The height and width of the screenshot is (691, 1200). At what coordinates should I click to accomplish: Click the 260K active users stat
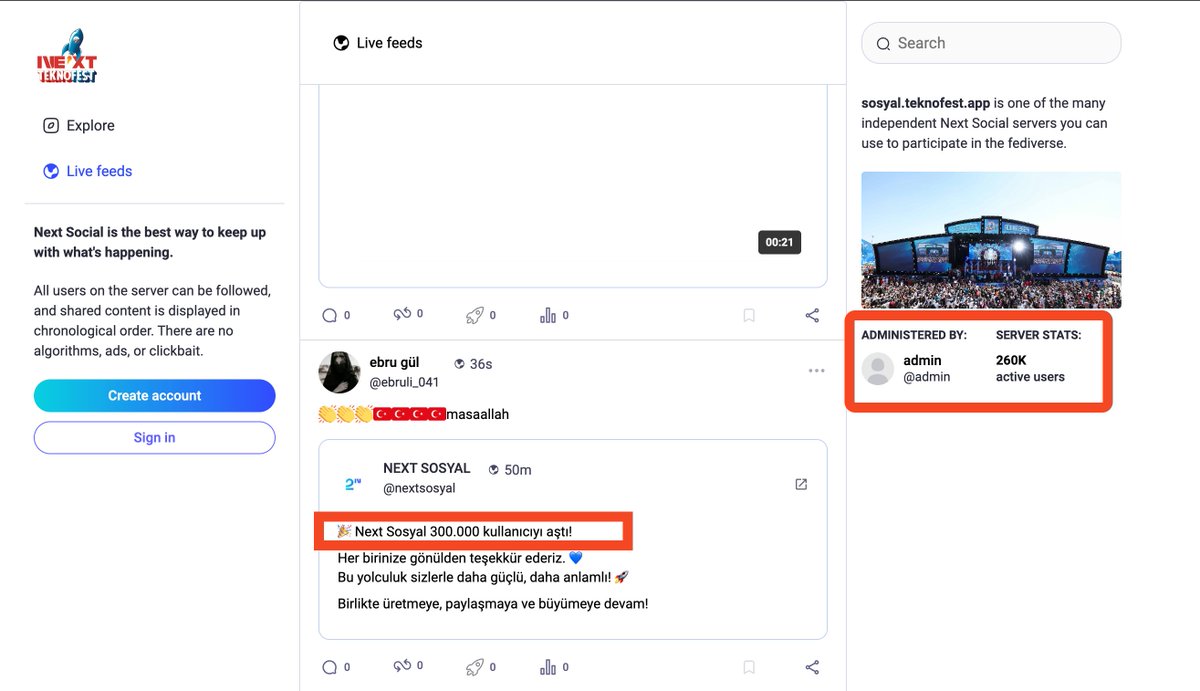pos(1030,368)
